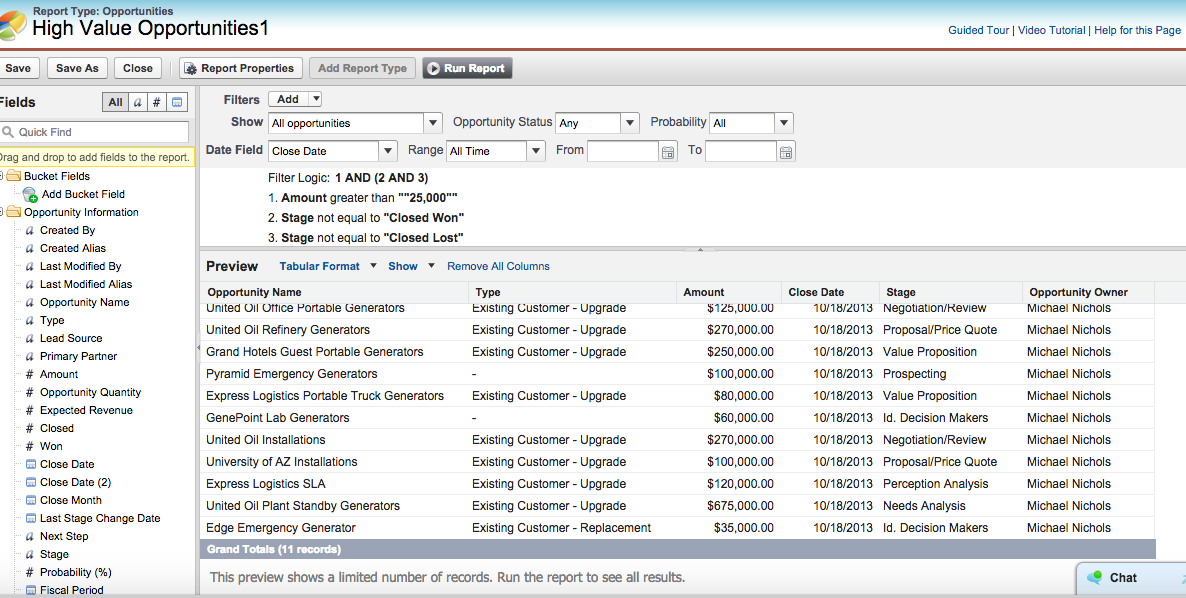The image size is (1186, 598).
Task: Click the Remove All Columns link
Action: coord(498,266)
